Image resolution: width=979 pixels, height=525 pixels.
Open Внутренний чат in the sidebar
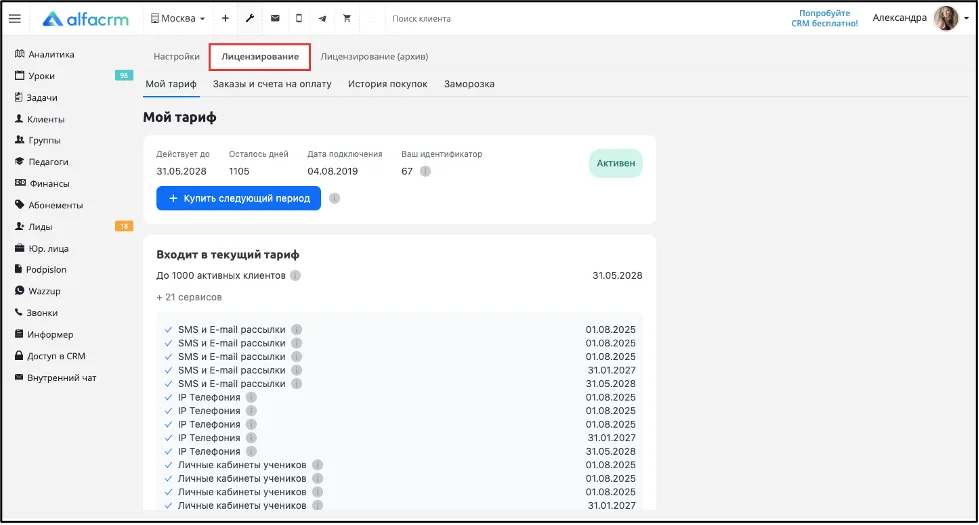[56, 378]
